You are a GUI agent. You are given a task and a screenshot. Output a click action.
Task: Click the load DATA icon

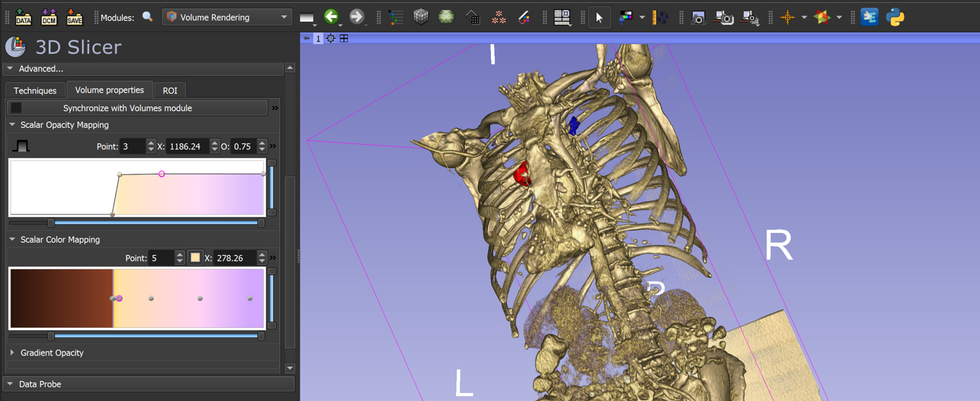tap(23, 17)
